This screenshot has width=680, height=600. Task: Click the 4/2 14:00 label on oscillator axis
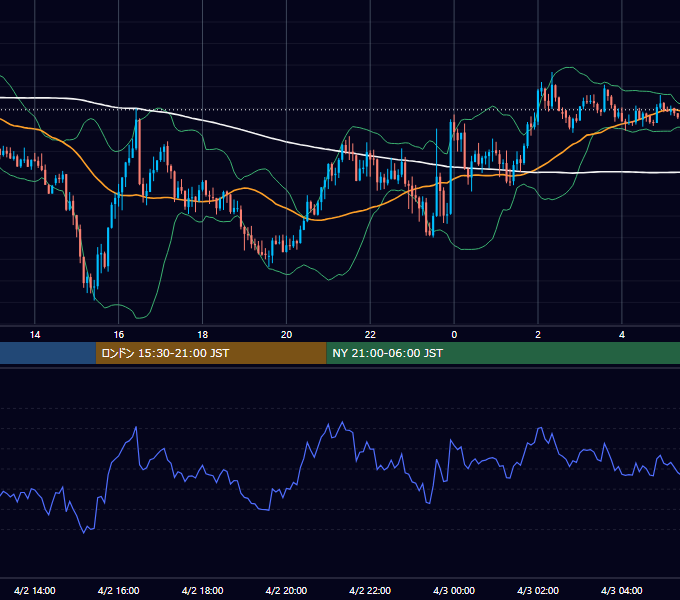coord(35,590)
